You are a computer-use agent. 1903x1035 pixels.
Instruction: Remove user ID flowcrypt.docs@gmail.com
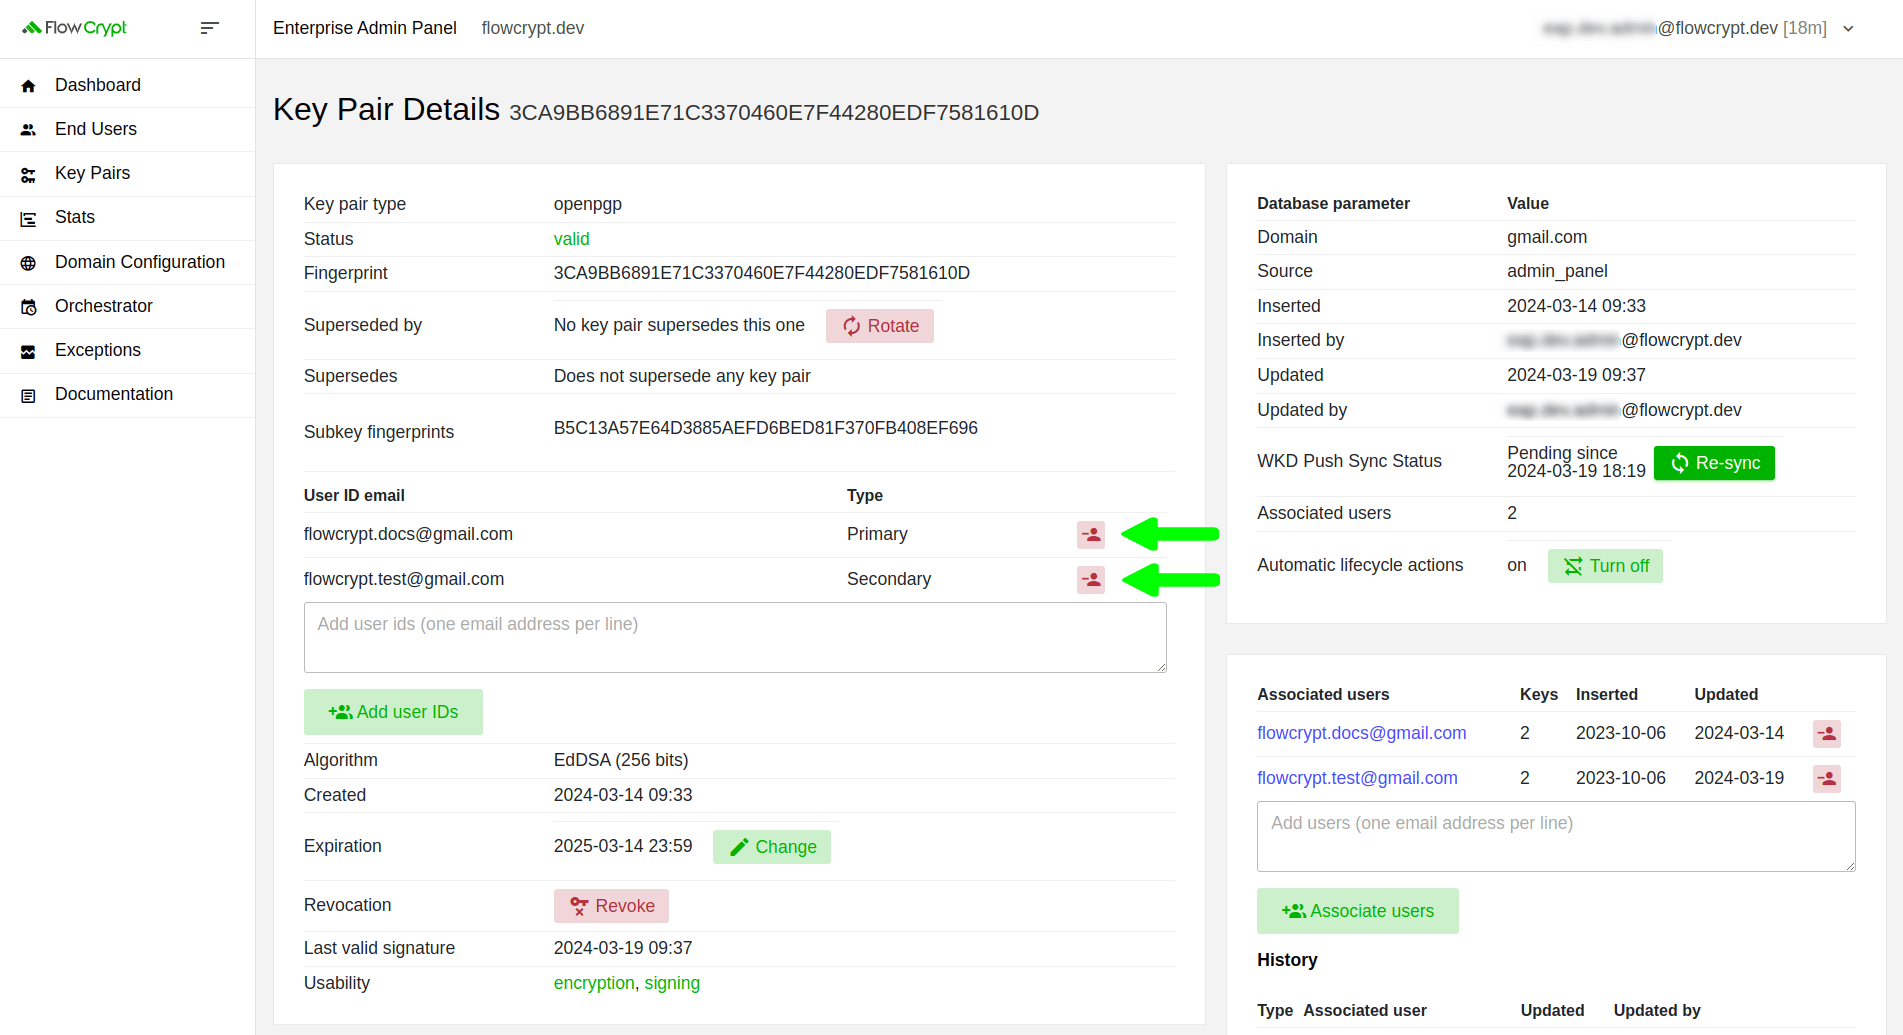click(x=1091, y=535)
